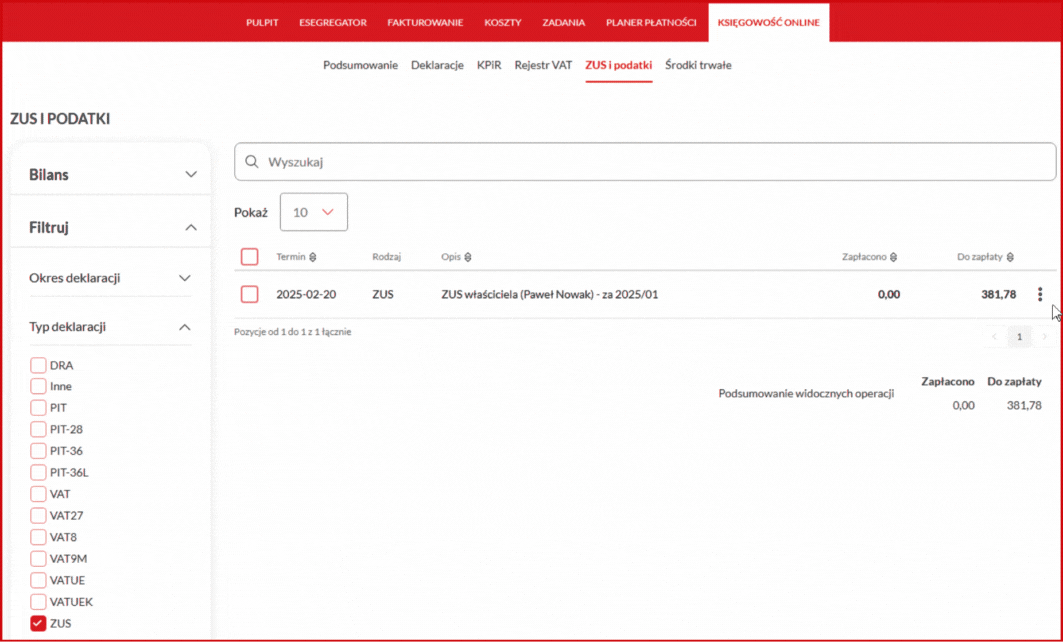Sort by Opis column sort icon
Screen dimensions: 1063x642
point(468,257)
